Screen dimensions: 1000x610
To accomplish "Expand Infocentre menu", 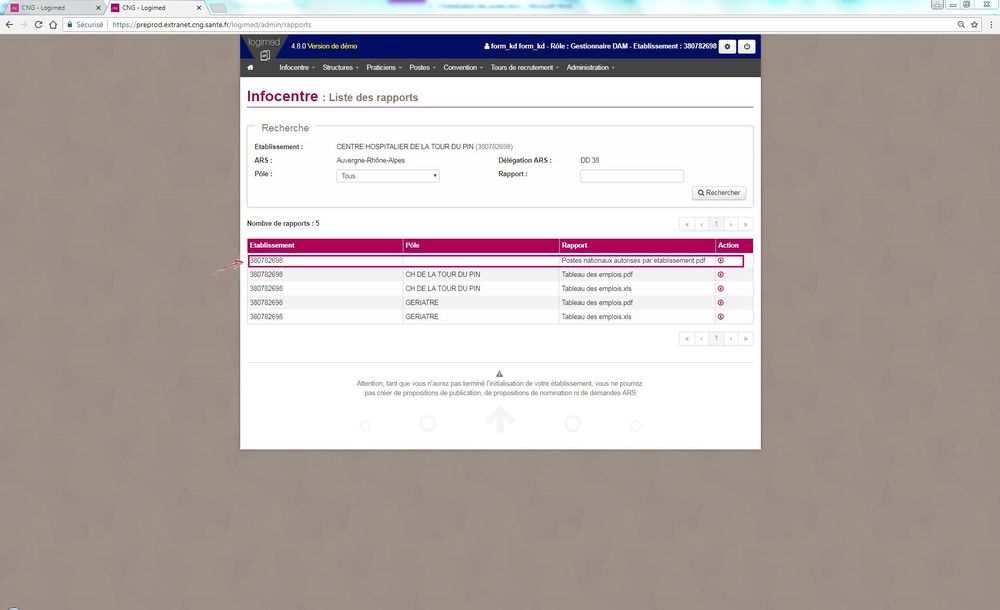I will coord(297,68).
